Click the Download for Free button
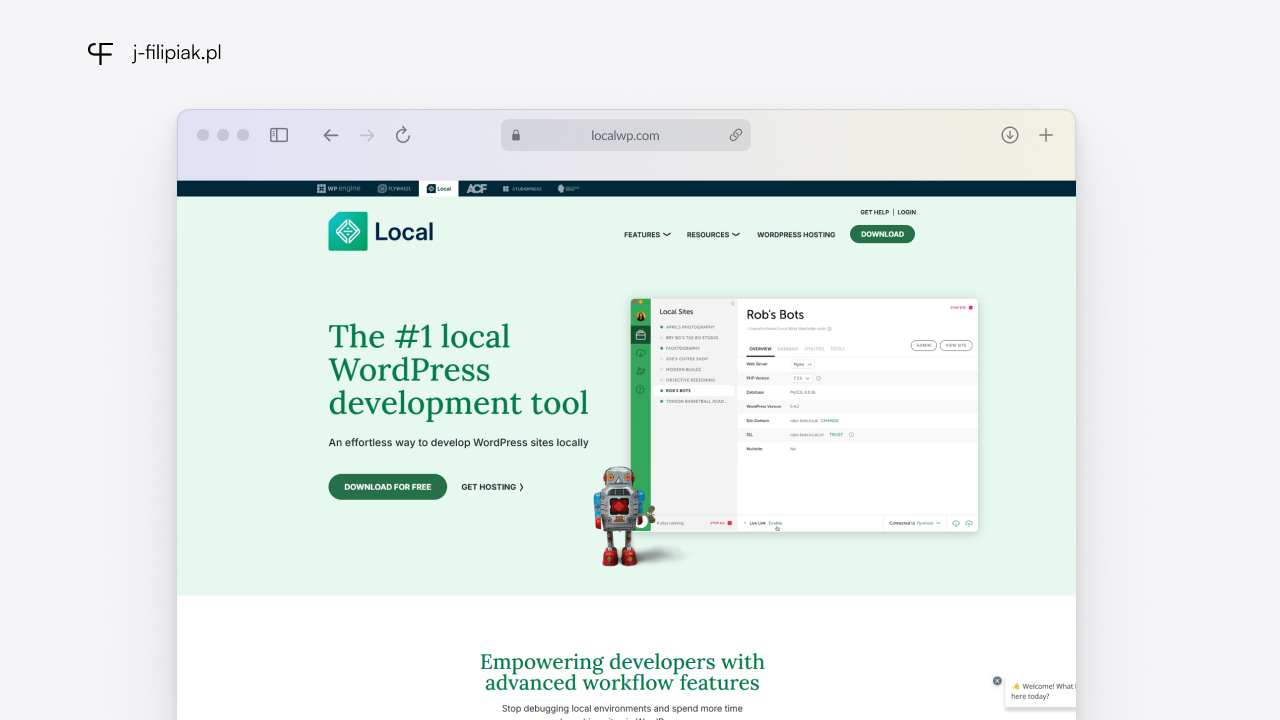The image size is (1280, 720). (388, 487)
